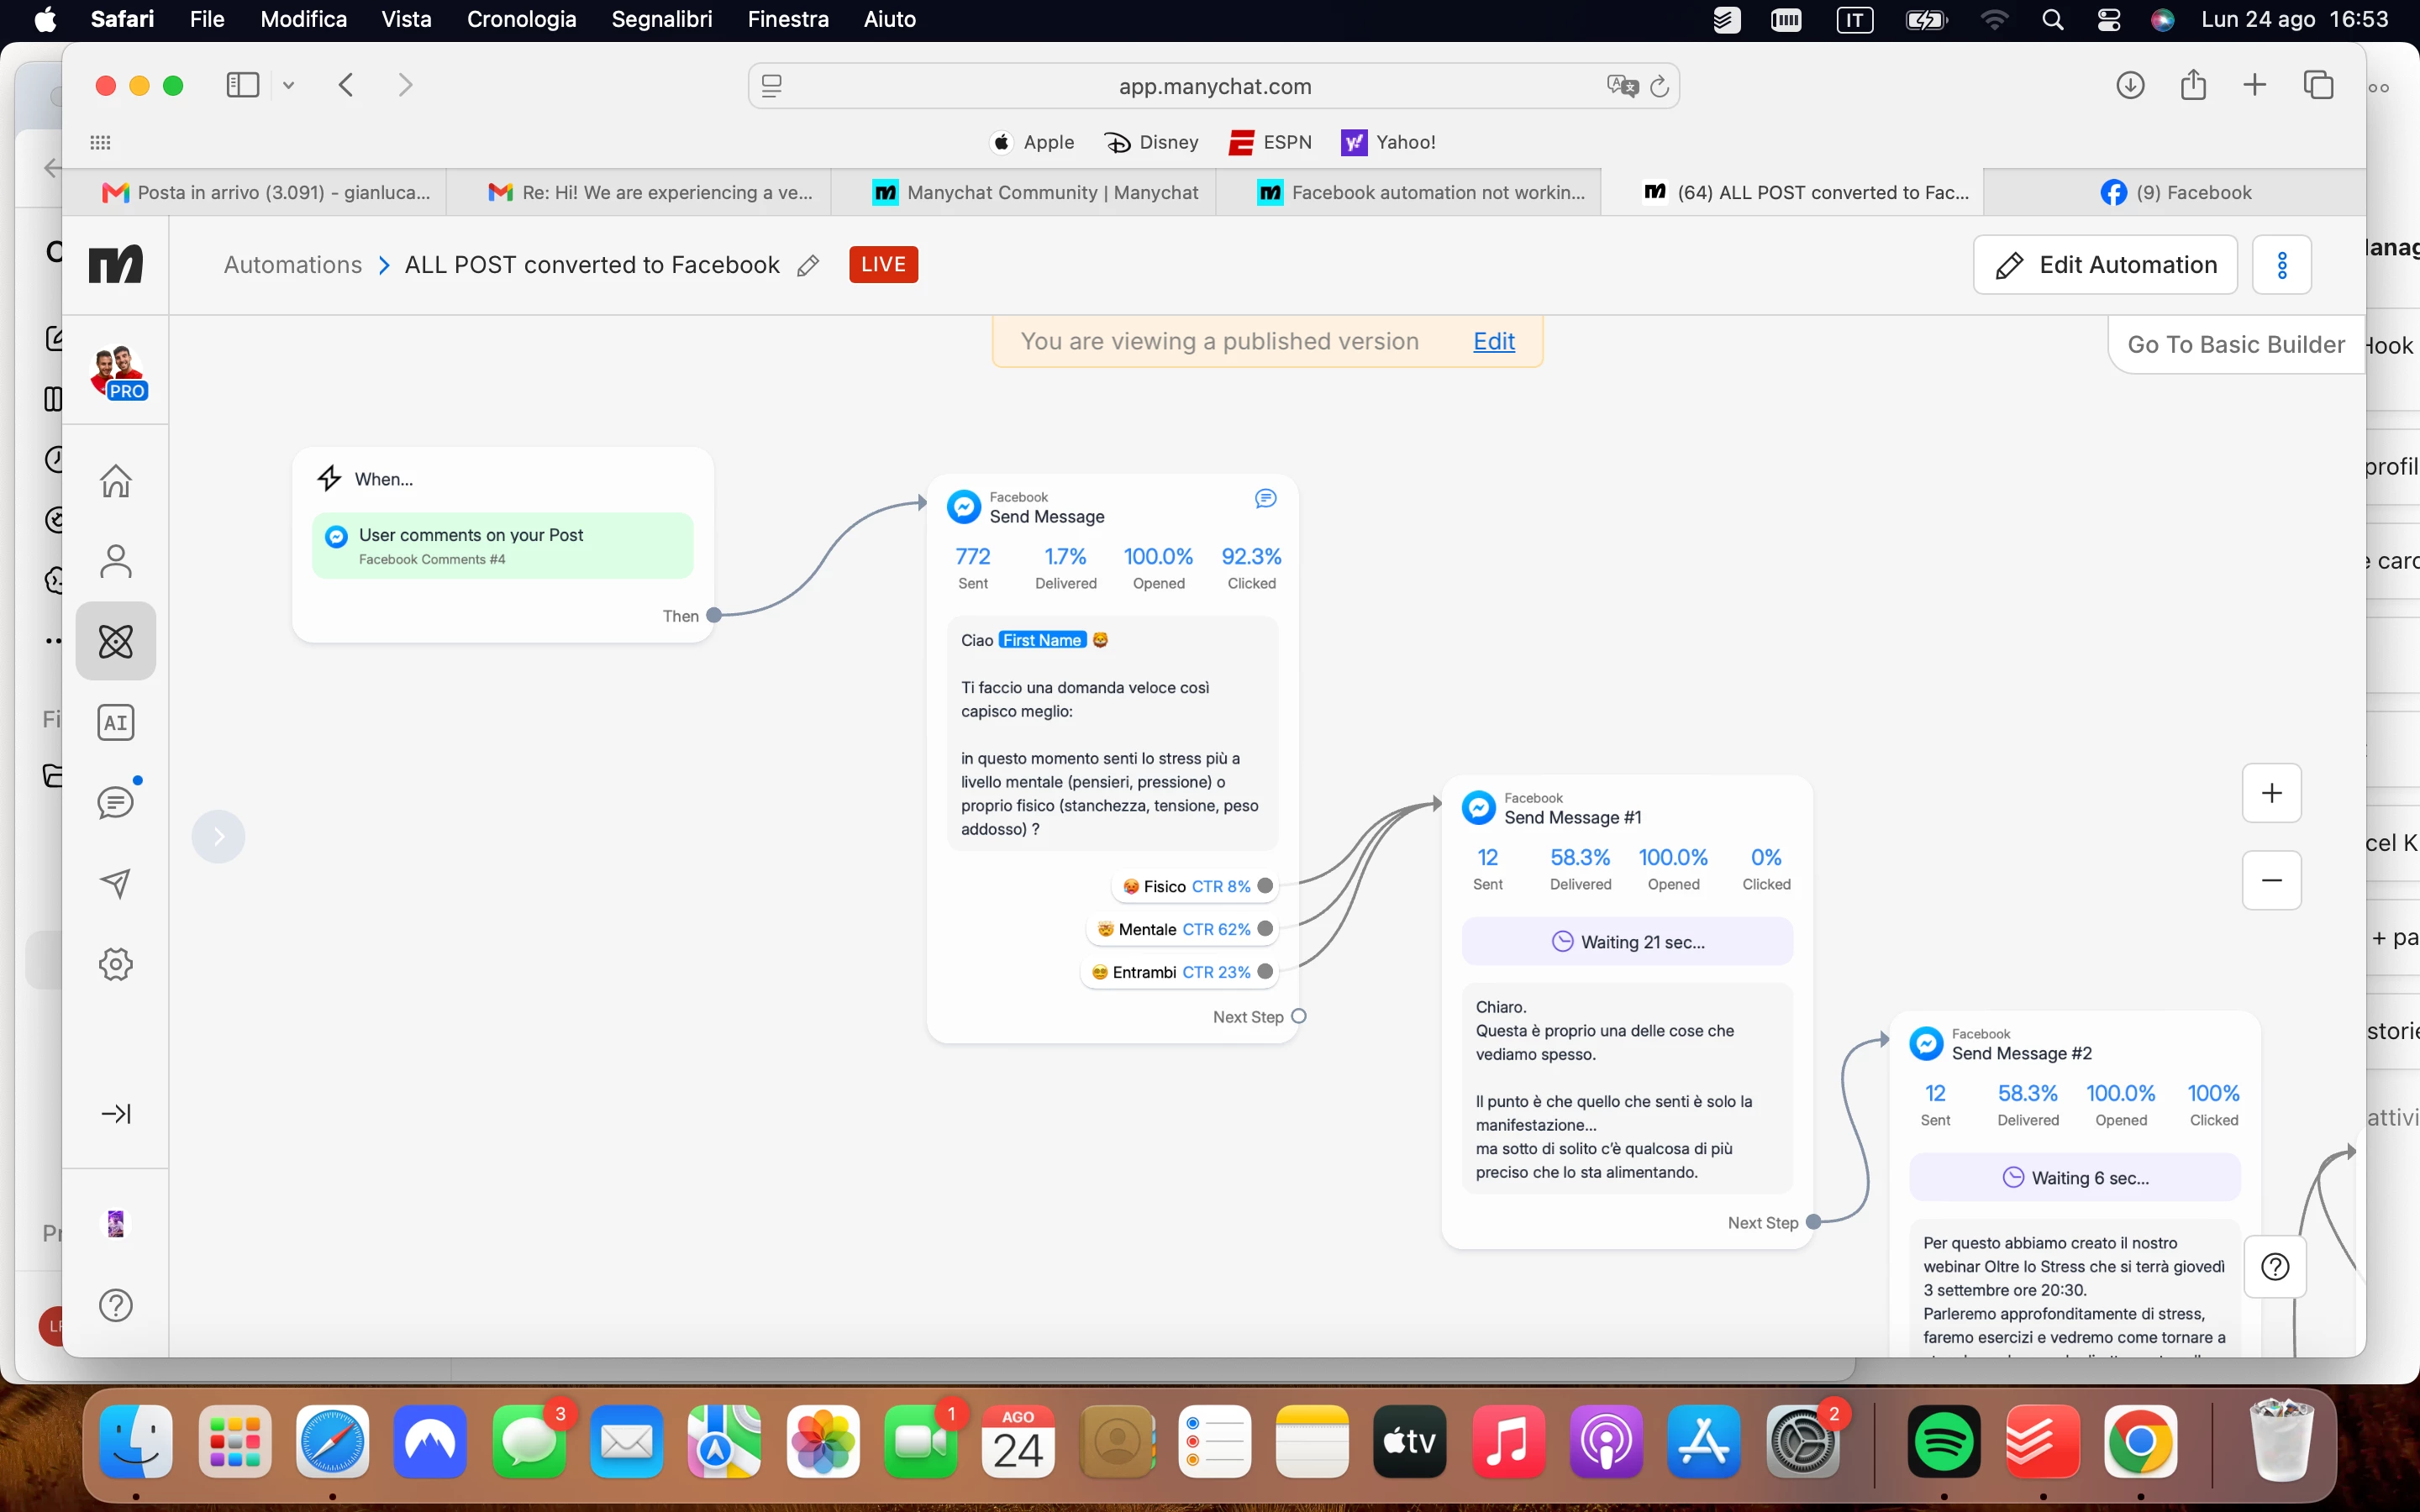Click the Edit link in published banner
The height and width of the screenshot is (1512, 2420).
click(x=1494, y=341)
